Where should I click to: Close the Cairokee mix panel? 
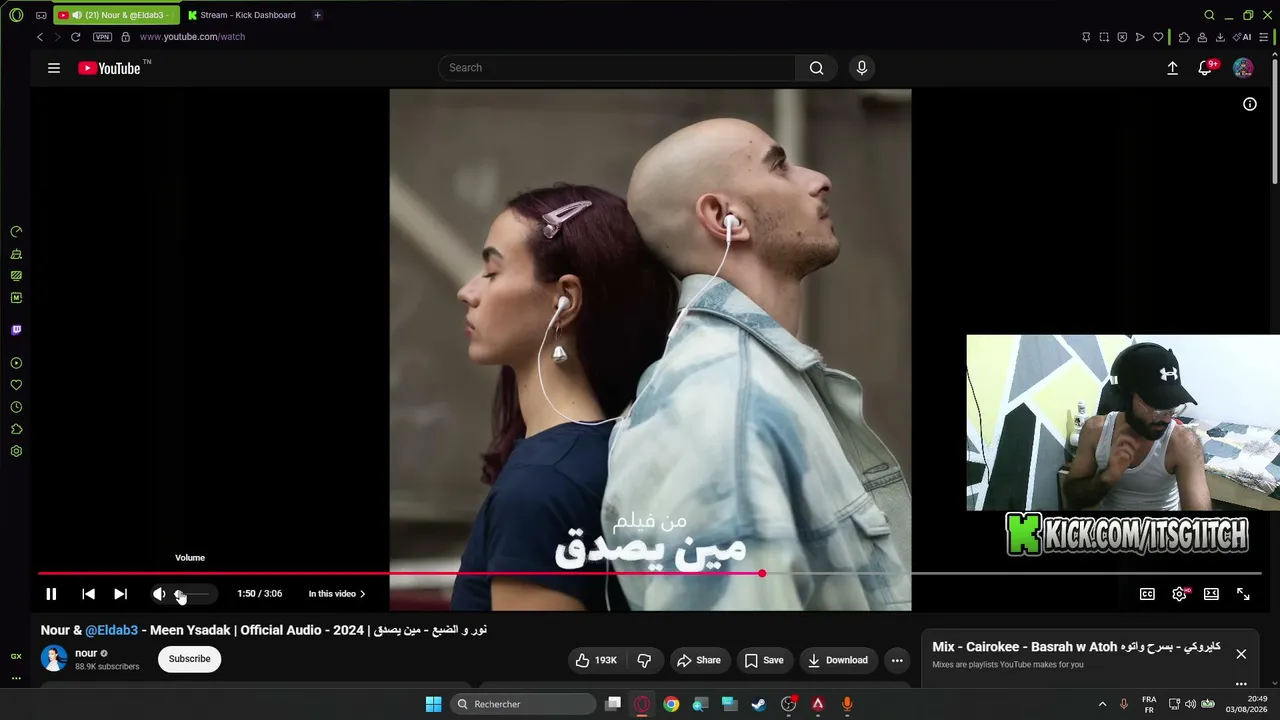(1241, 654)
